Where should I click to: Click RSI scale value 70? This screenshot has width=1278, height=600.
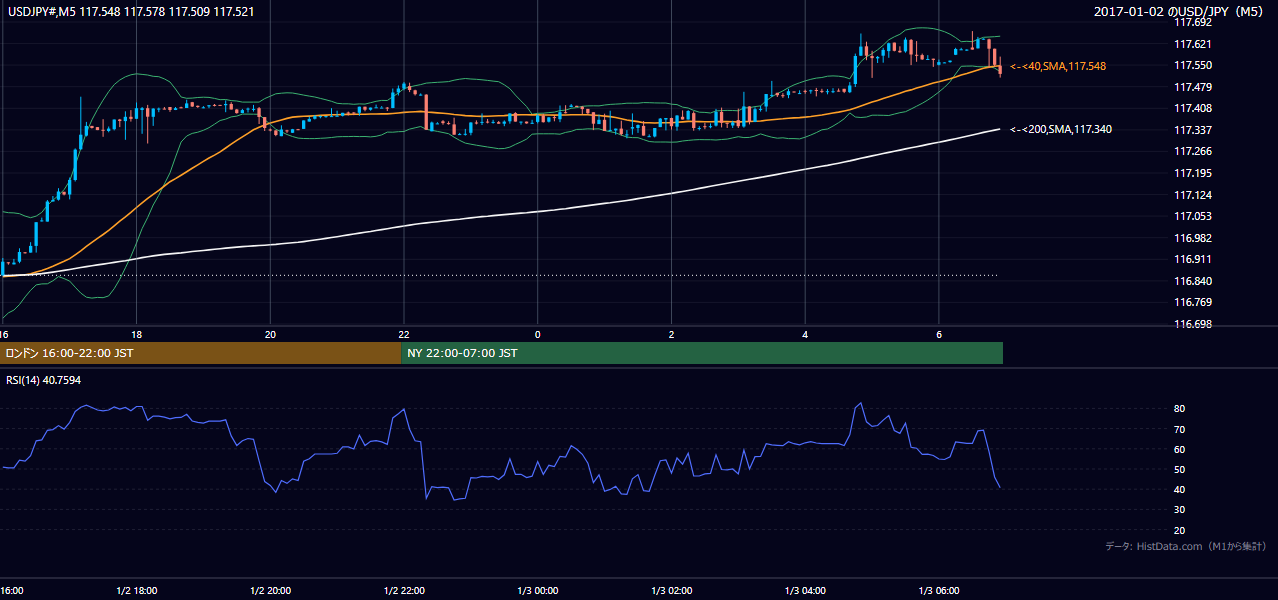pos(1179,430)
